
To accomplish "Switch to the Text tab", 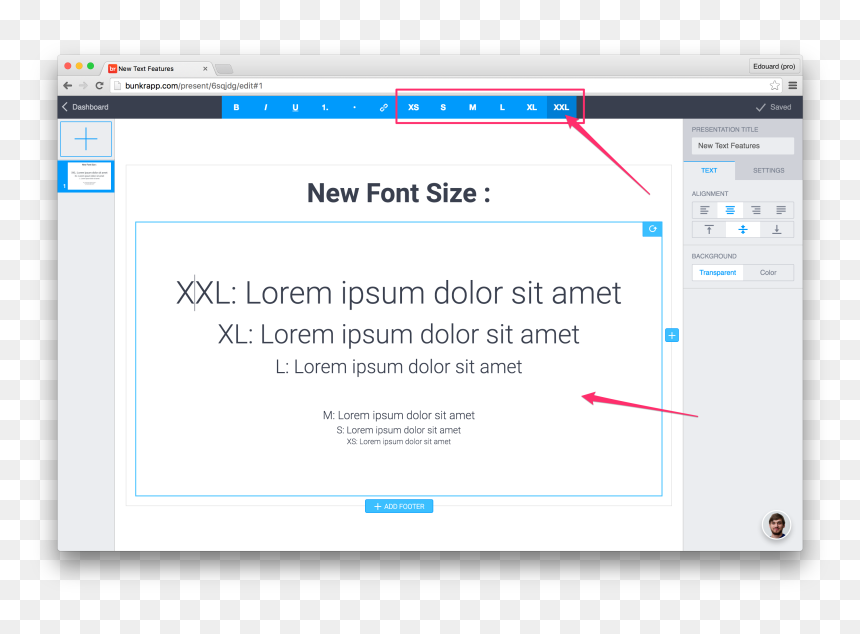I will [709, 171].
